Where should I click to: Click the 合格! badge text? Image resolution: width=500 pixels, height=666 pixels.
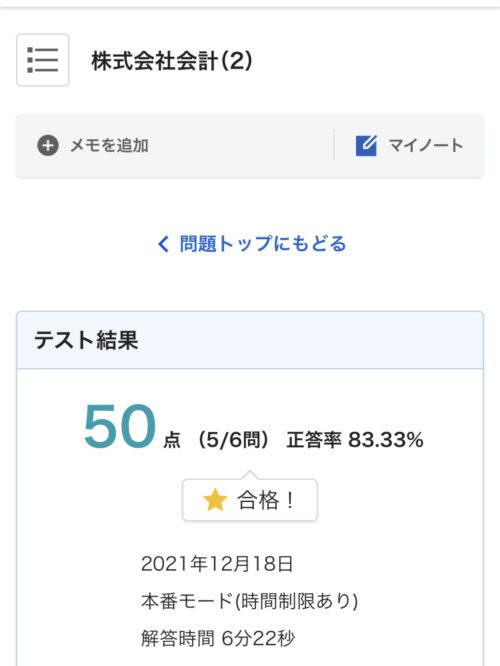point(266,500)
